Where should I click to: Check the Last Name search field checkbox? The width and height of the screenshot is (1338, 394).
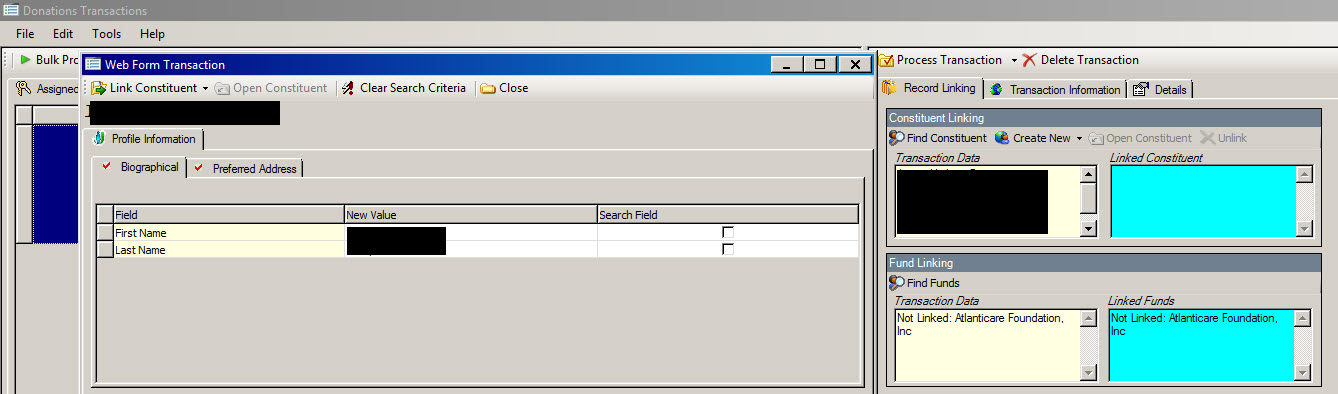coord(728,250)
